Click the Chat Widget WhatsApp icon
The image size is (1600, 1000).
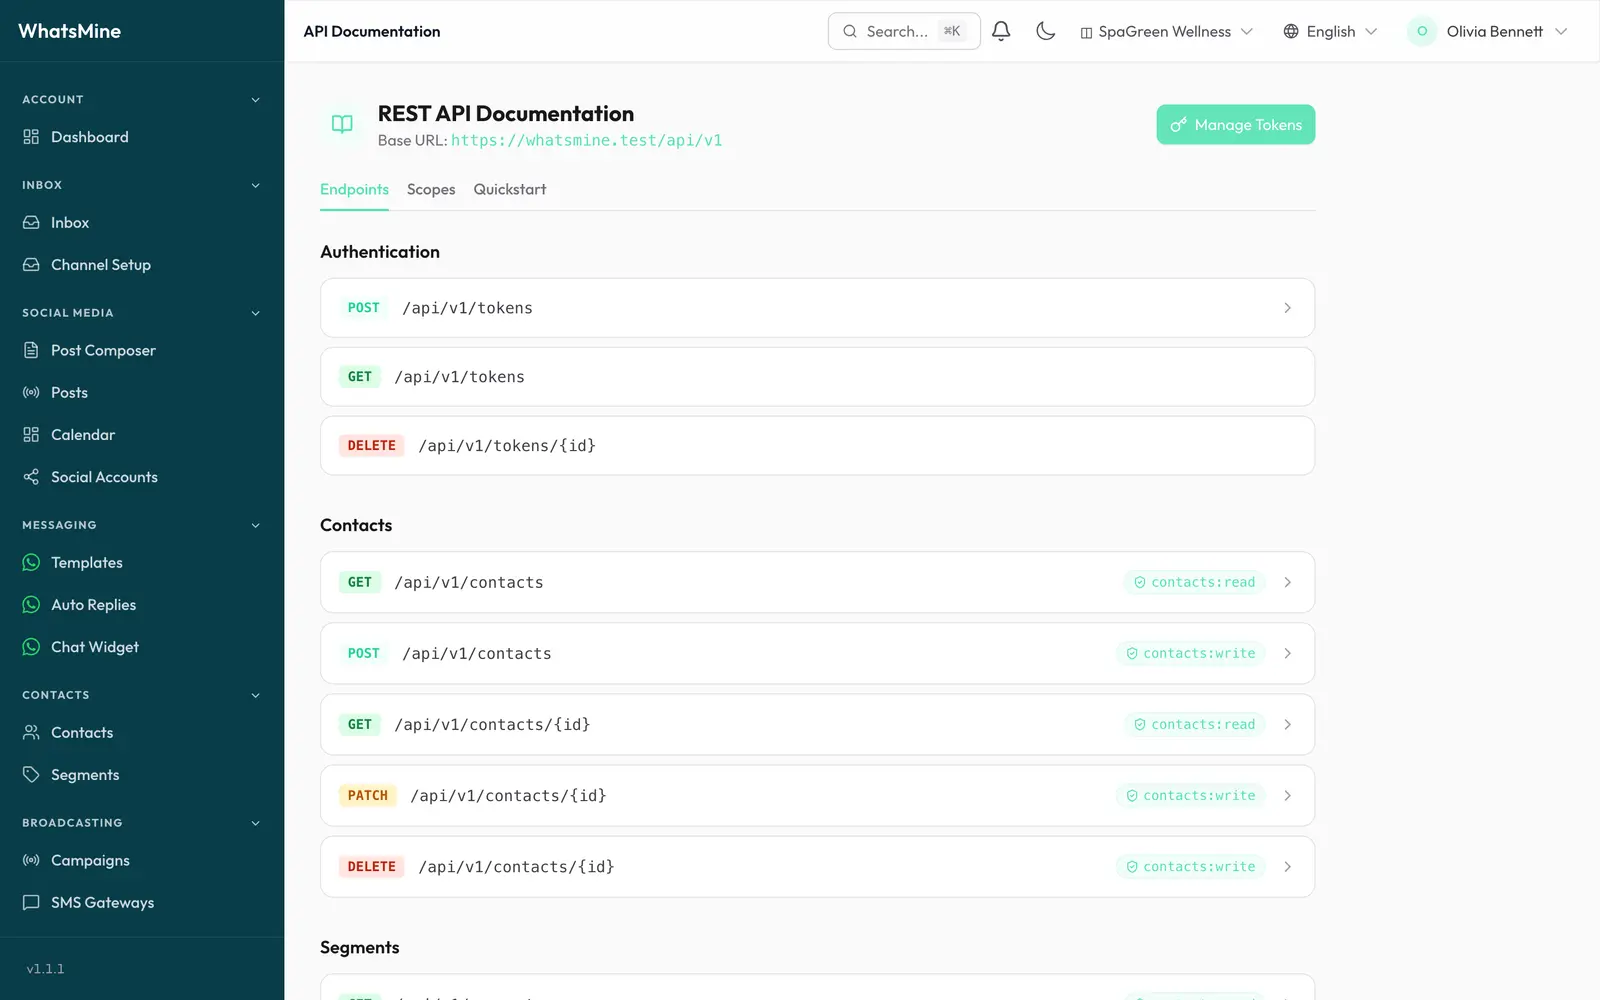pos(31,647)
